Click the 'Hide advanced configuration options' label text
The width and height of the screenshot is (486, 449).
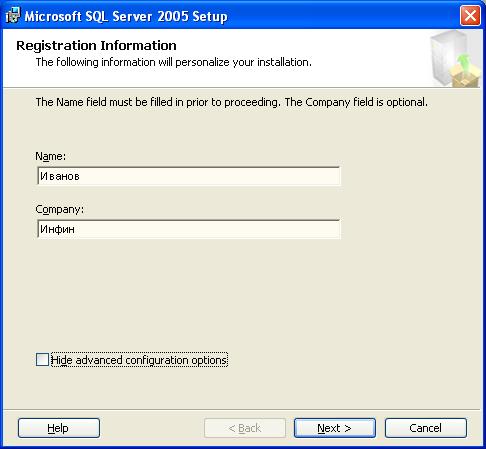(x=139, y=360)
